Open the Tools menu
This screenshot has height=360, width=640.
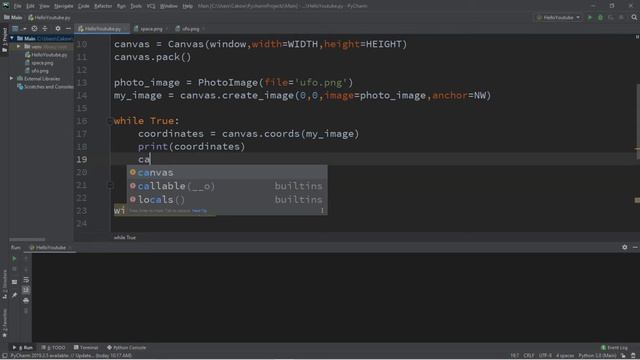click(136, 6)
